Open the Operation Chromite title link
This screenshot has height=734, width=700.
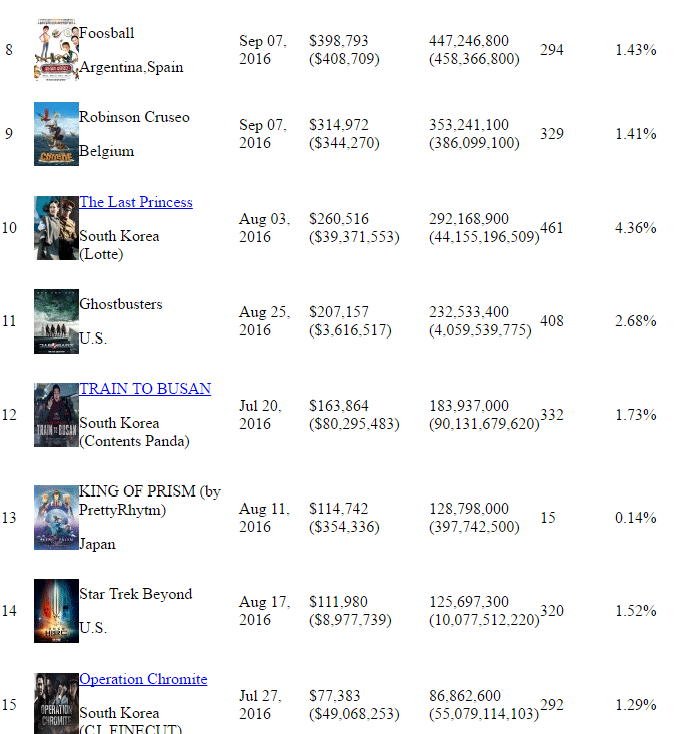(x=143, y=680)
